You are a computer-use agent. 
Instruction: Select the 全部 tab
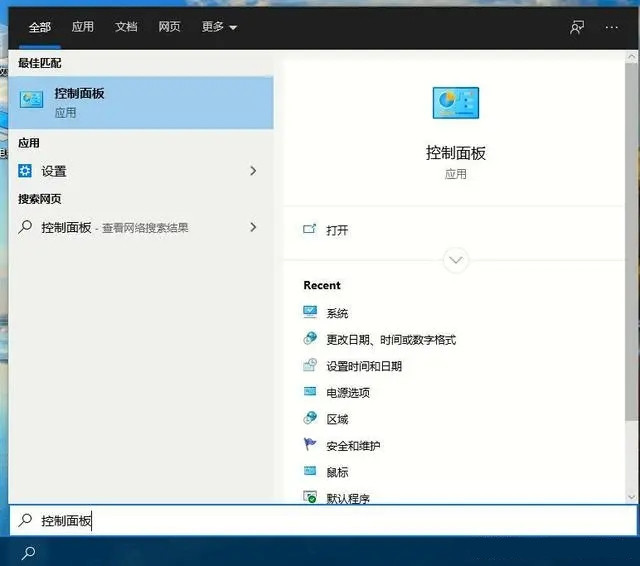(40, 27)
